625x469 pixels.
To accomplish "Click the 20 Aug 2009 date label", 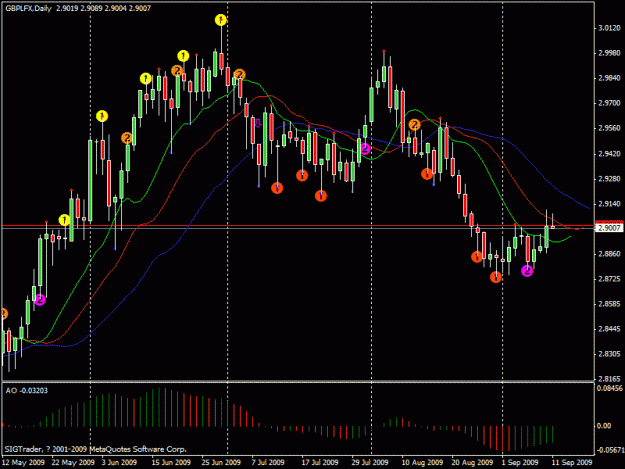I will 472,462.
